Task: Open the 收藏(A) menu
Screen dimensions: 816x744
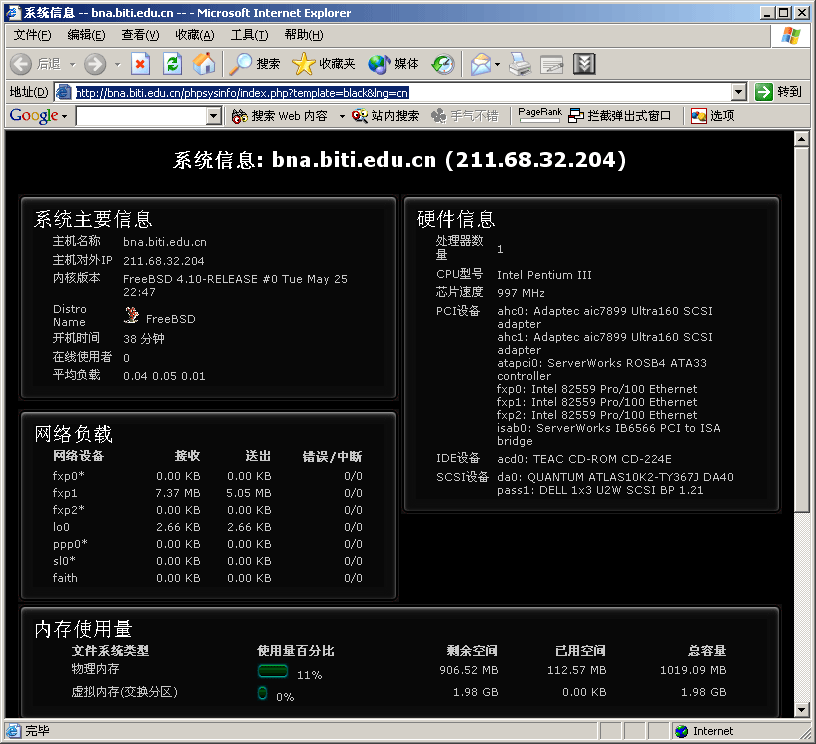Action: [195, 35]
